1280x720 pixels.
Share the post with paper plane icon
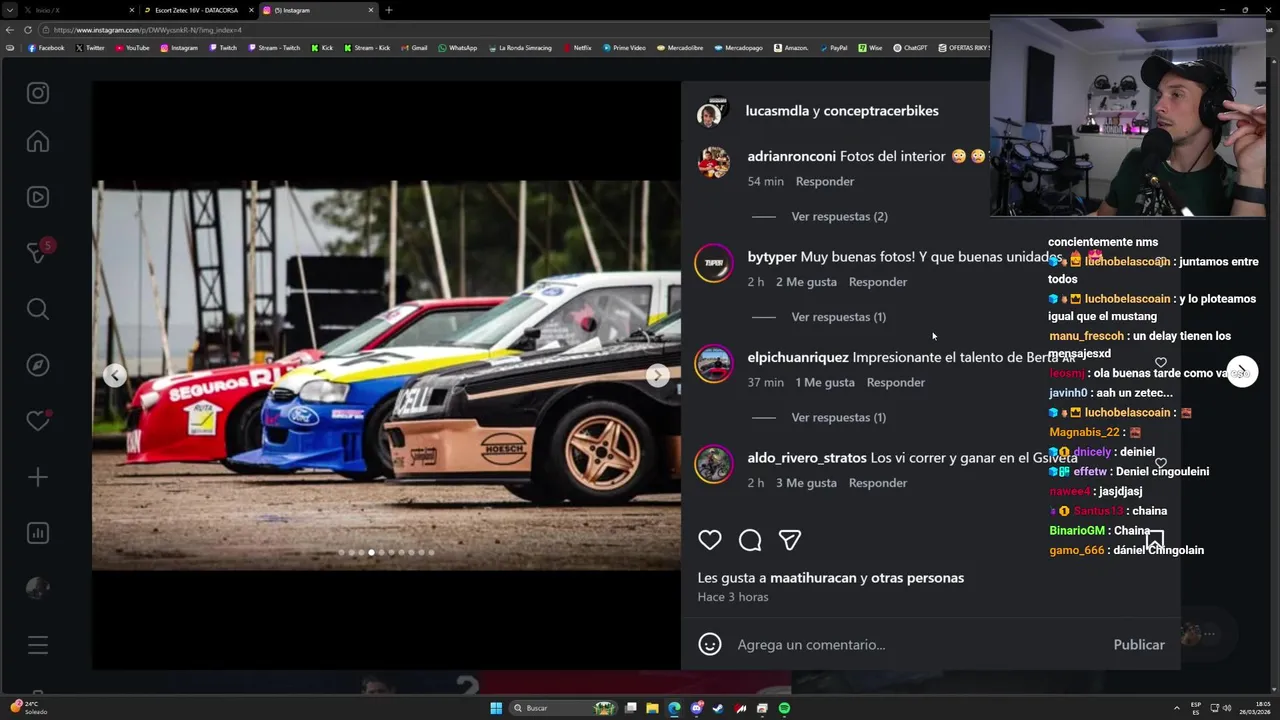point(790,540)
